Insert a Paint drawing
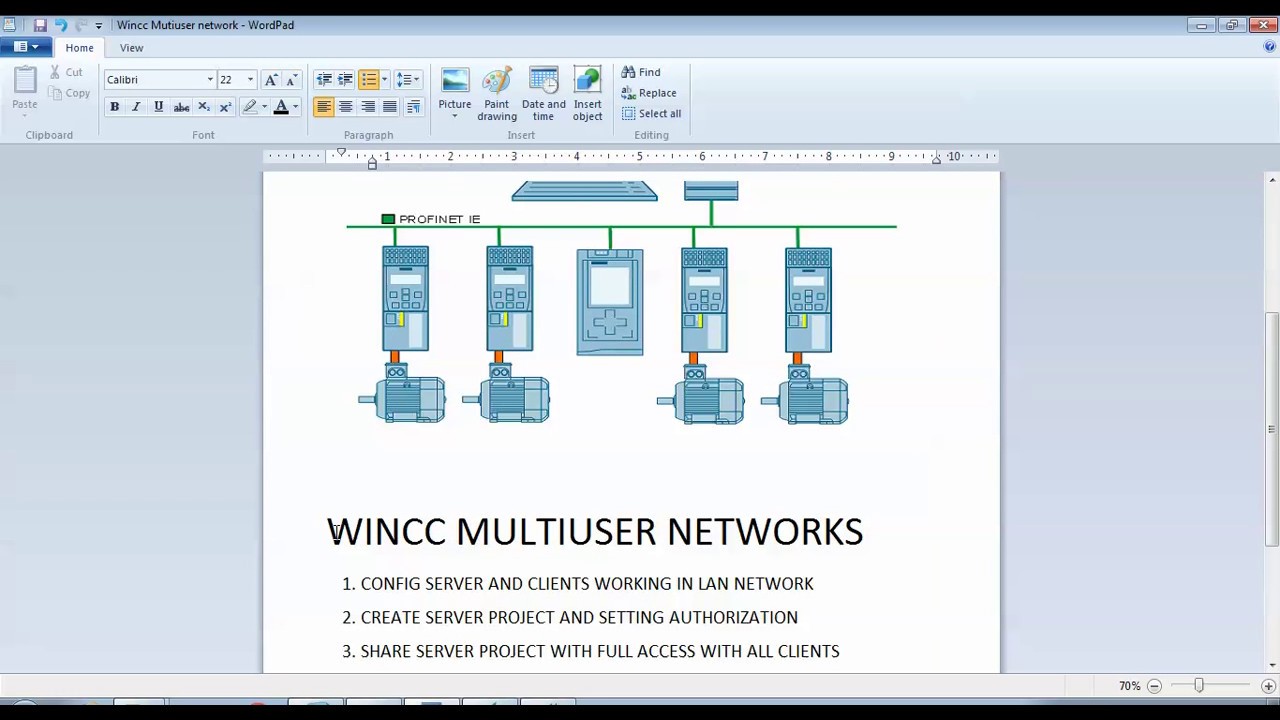Screen dimensions: 1280x720 (x=497, y=93)
